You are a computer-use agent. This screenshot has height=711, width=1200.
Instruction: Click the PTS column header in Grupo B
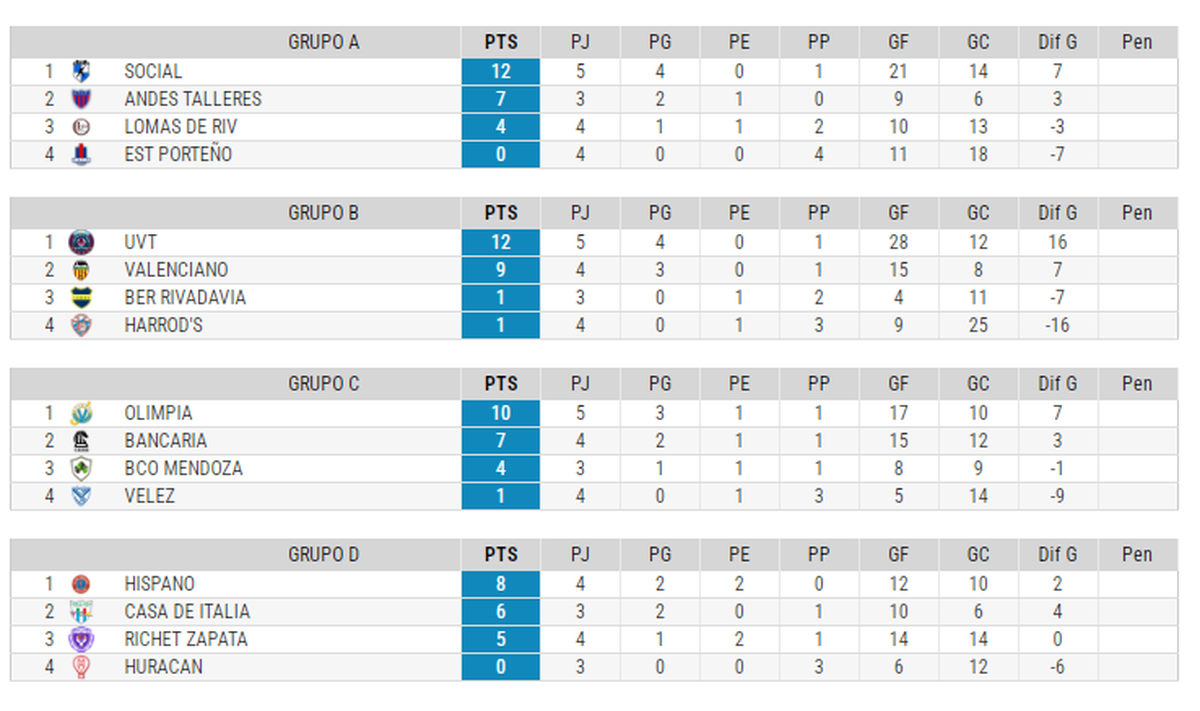click(x=501, y=213)
